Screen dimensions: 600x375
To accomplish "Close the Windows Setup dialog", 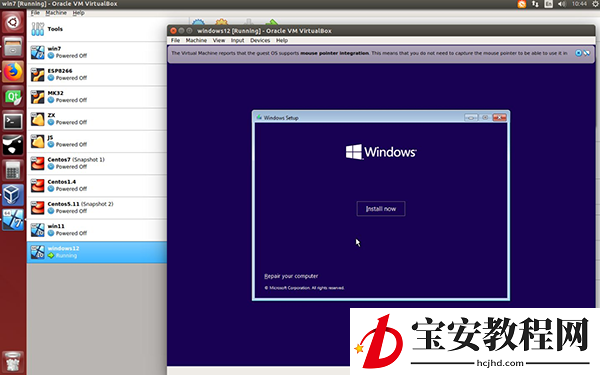I will [499, 117].
